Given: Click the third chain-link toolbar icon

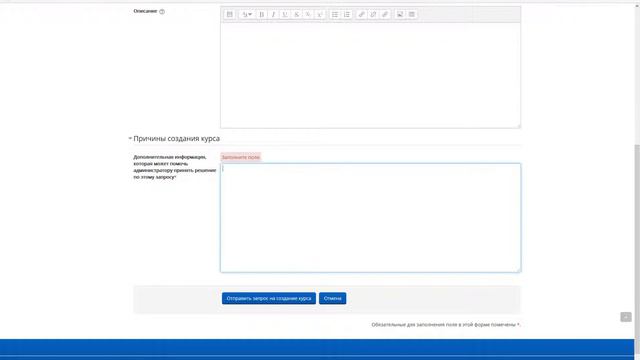Looking at the screenshot, I should (x=384, y=14).
